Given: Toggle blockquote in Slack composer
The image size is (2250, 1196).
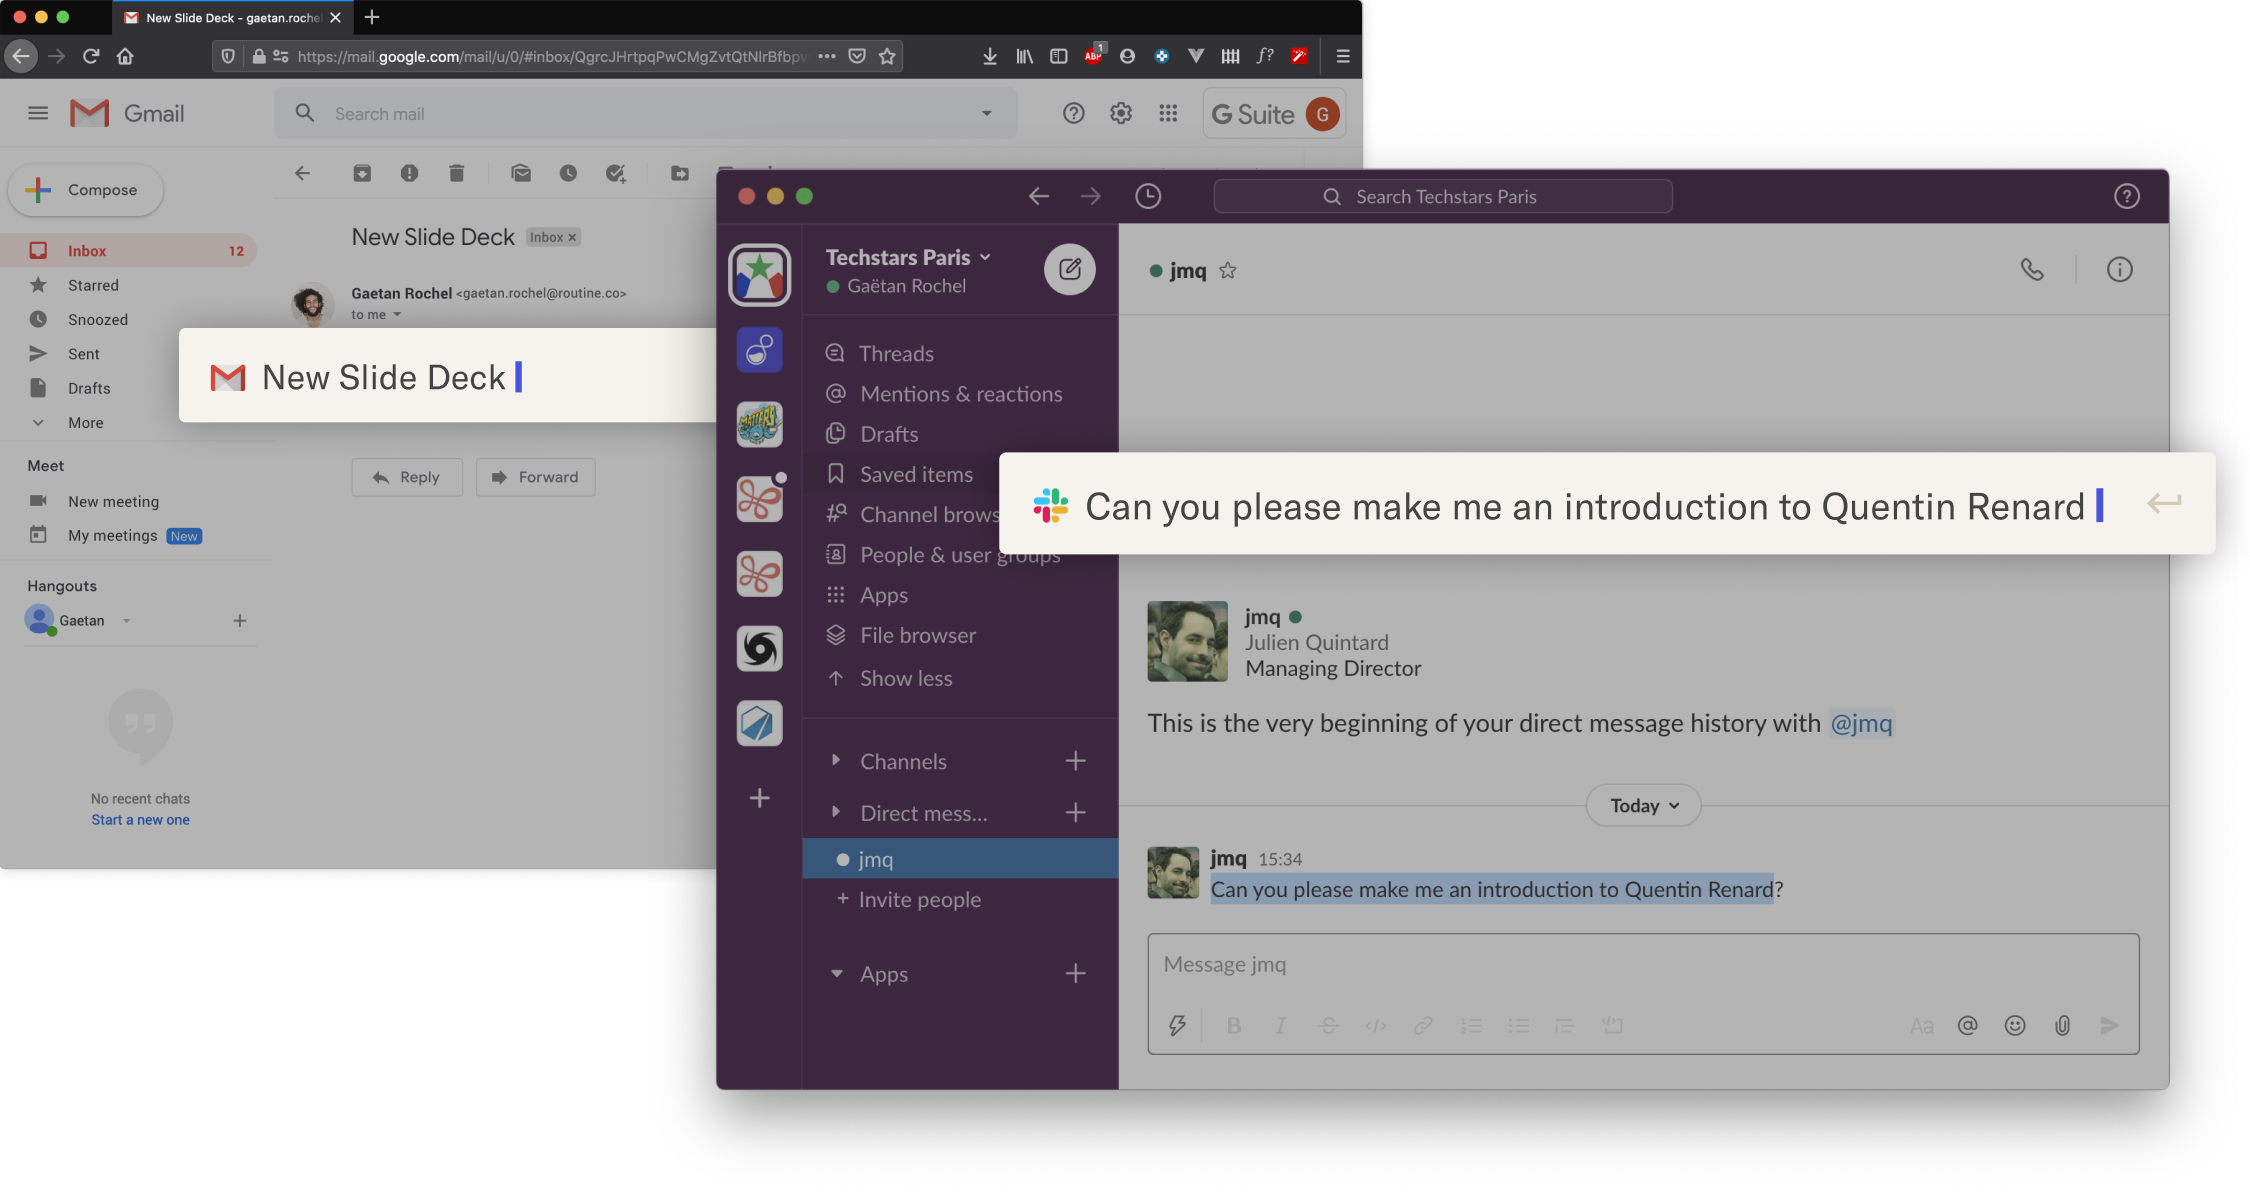Looking at the screenshot, I should (x=1565, y=1025).
